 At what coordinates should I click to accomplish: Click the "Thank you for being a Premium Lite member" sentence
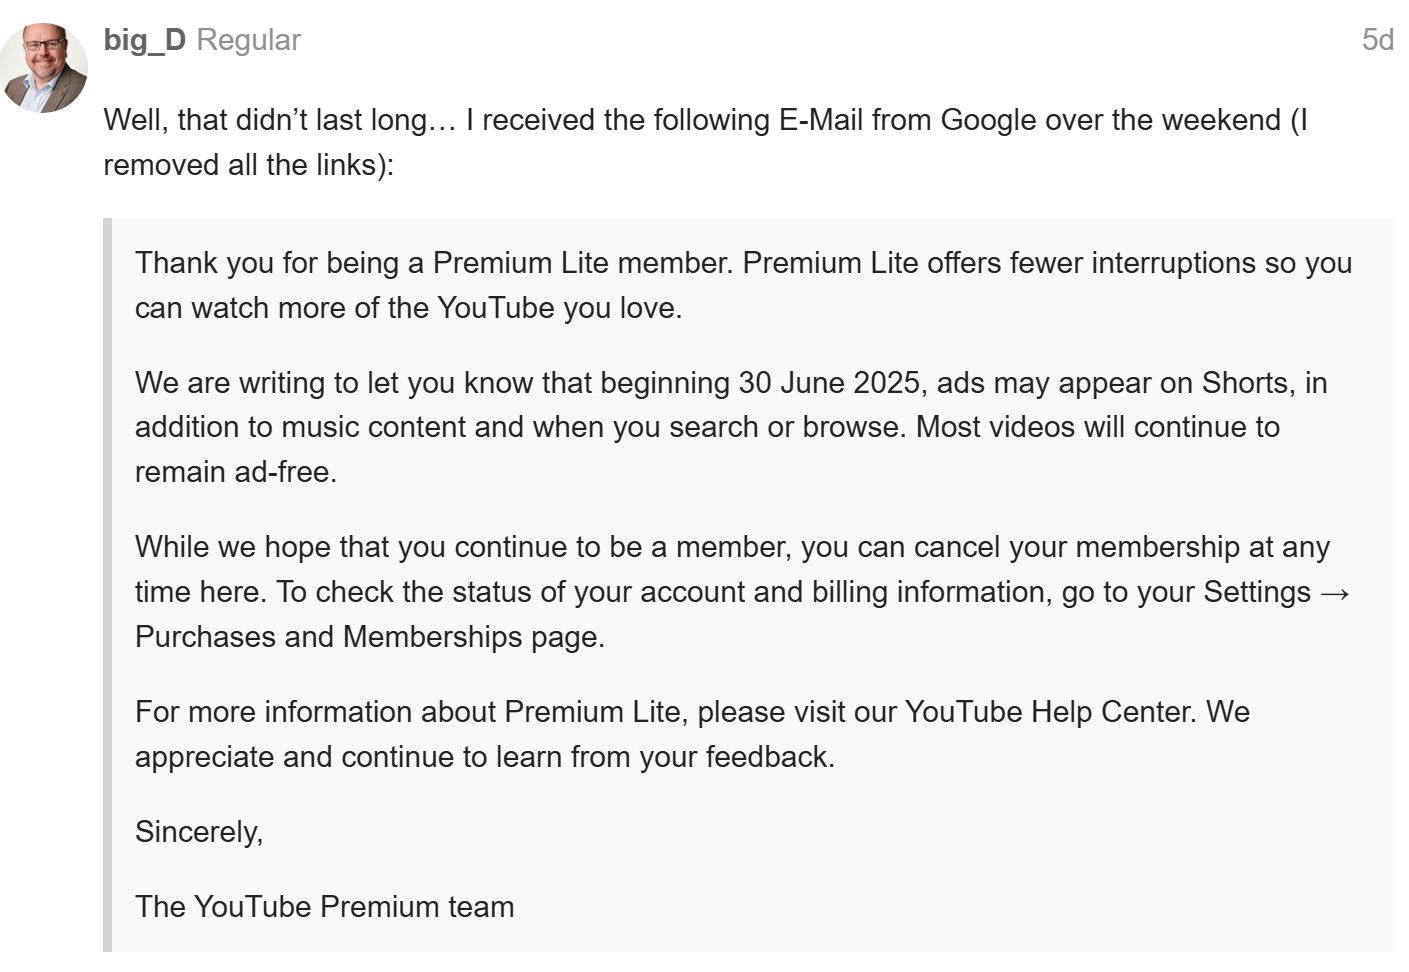coord(435,263)
